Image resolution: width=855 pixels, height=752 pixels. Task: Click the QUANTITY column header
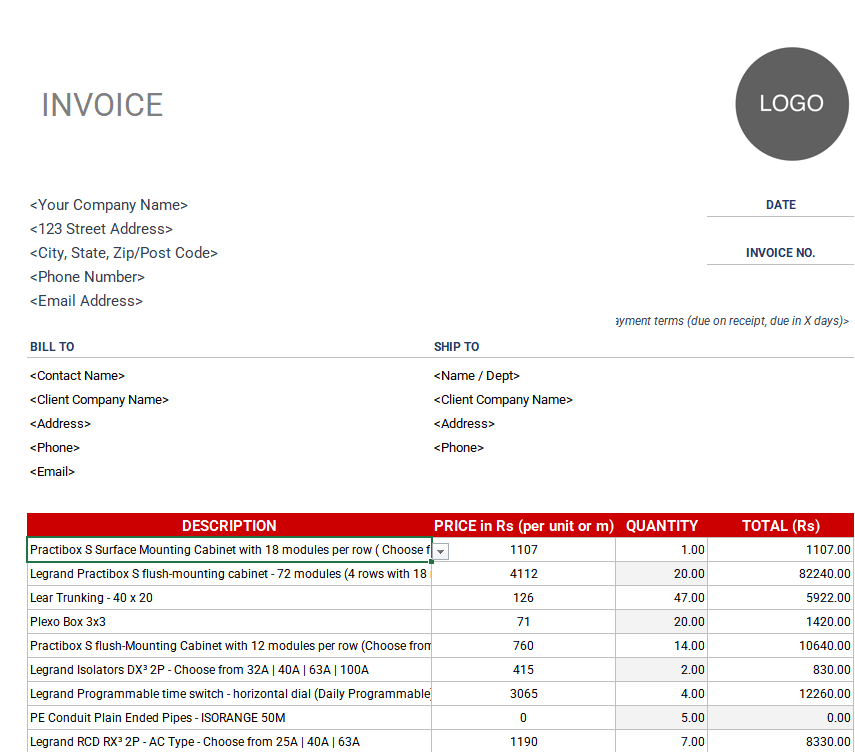coord(661,526)
